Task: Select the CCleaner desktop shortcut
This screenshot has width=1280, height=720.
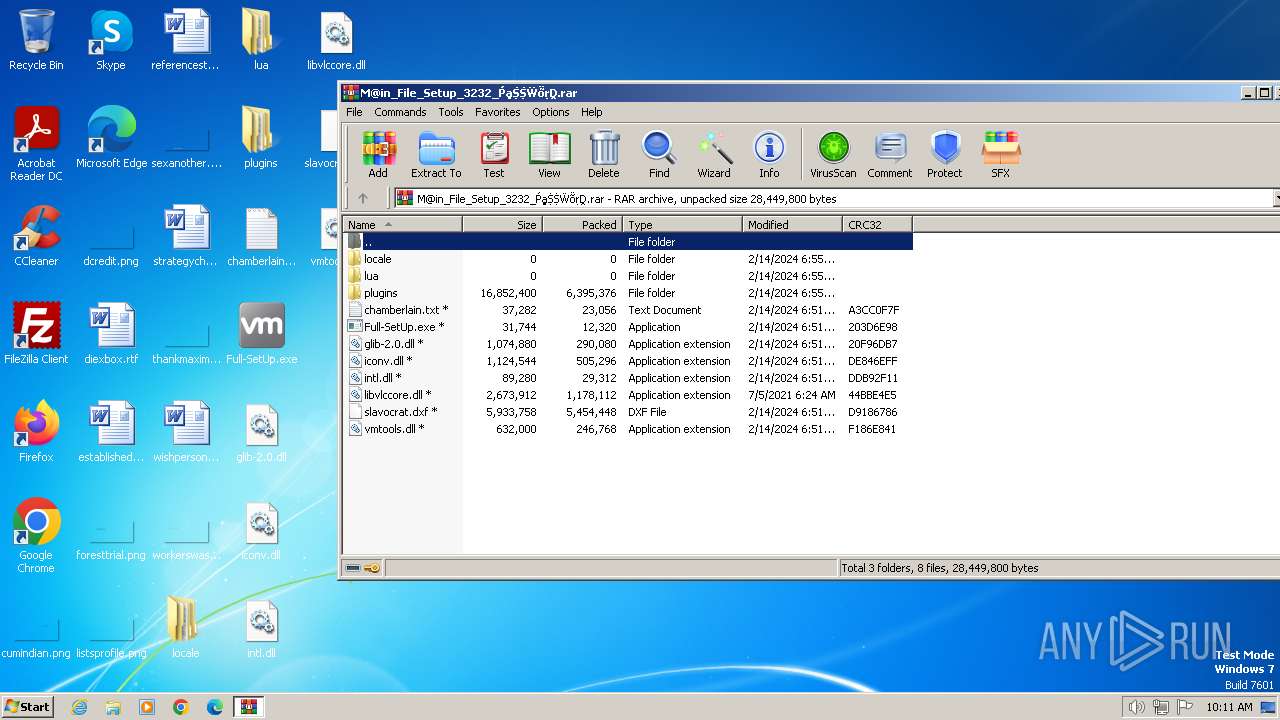Action: [x=36, y=236]
